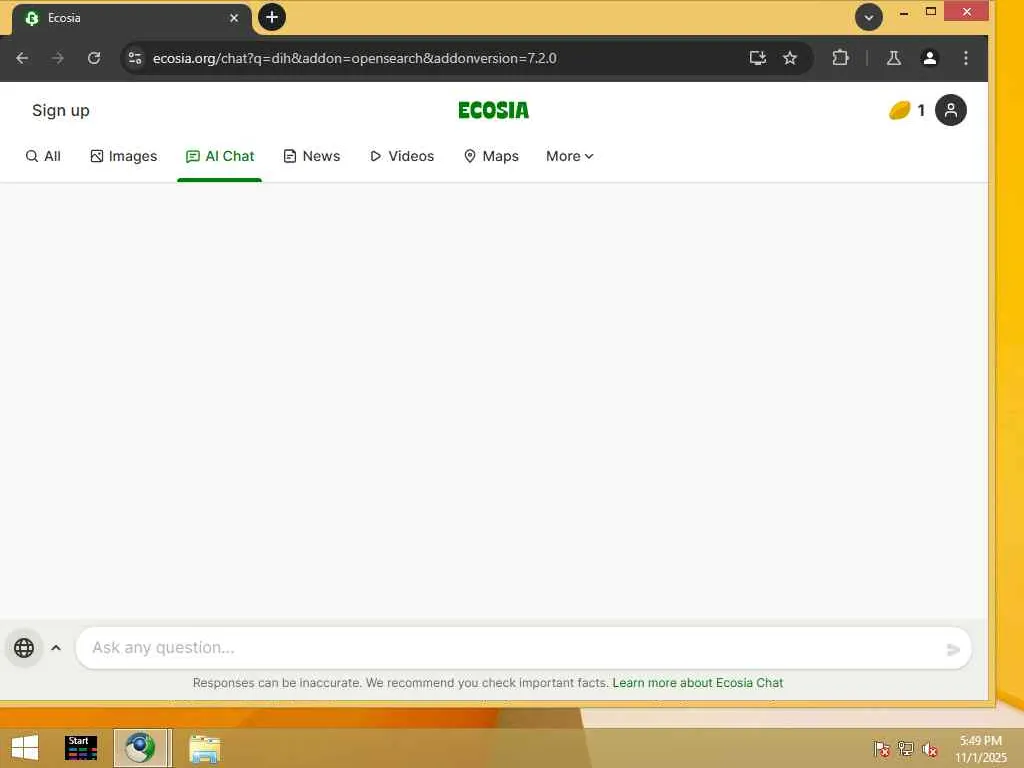Screen dimensions: 1024x768
Task: Open the Ecosia seed counter
Action: click(907, 110)
